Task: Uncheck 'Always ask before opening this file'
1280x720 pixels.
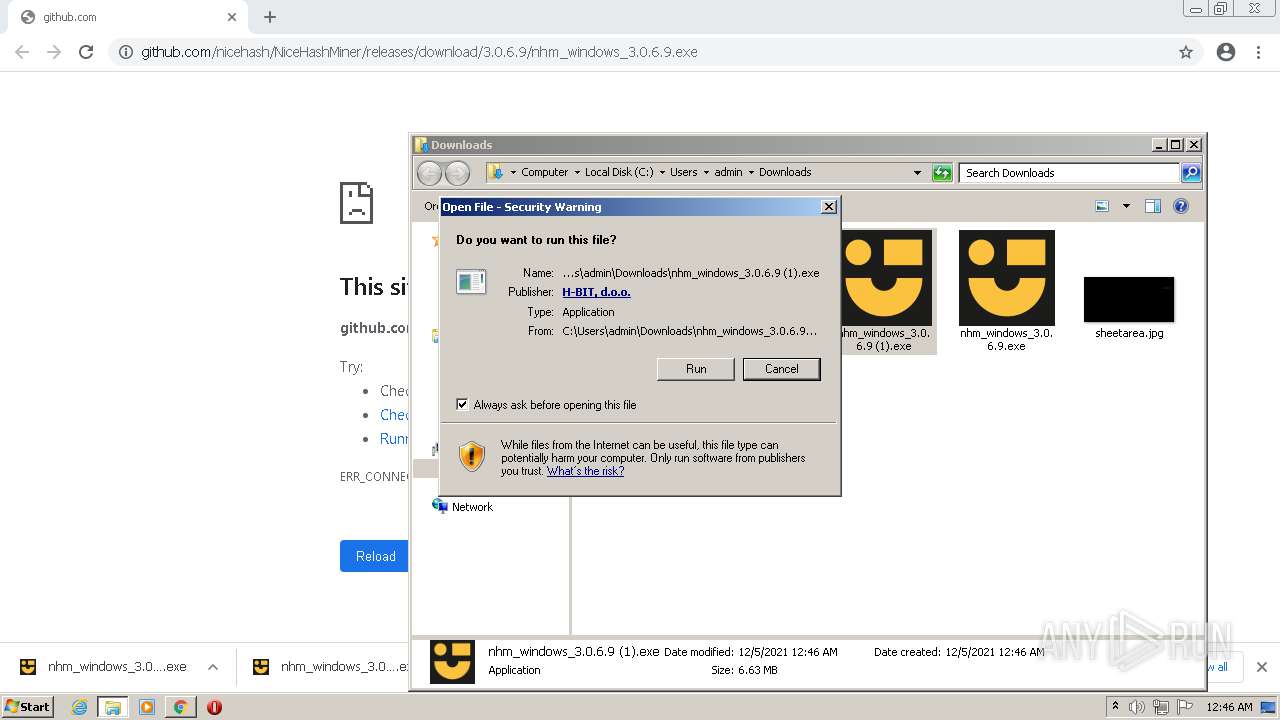Action: point(462,404)
